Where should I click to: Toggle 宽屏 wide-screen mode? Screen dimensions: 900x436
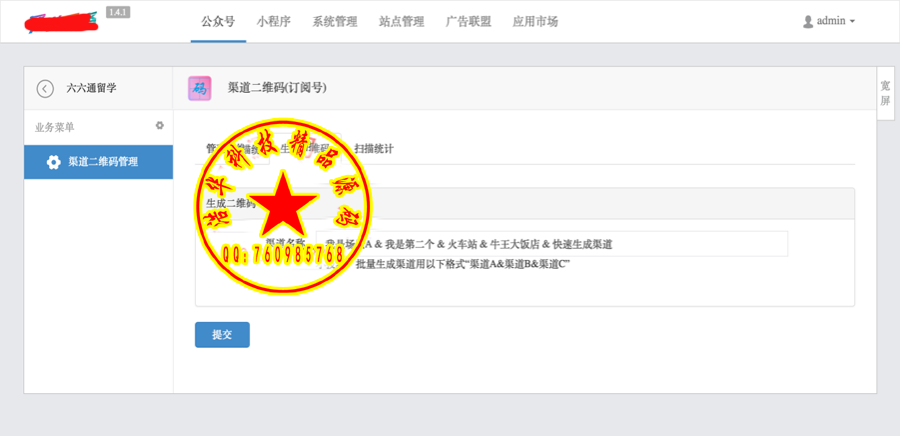click(885, 94)
